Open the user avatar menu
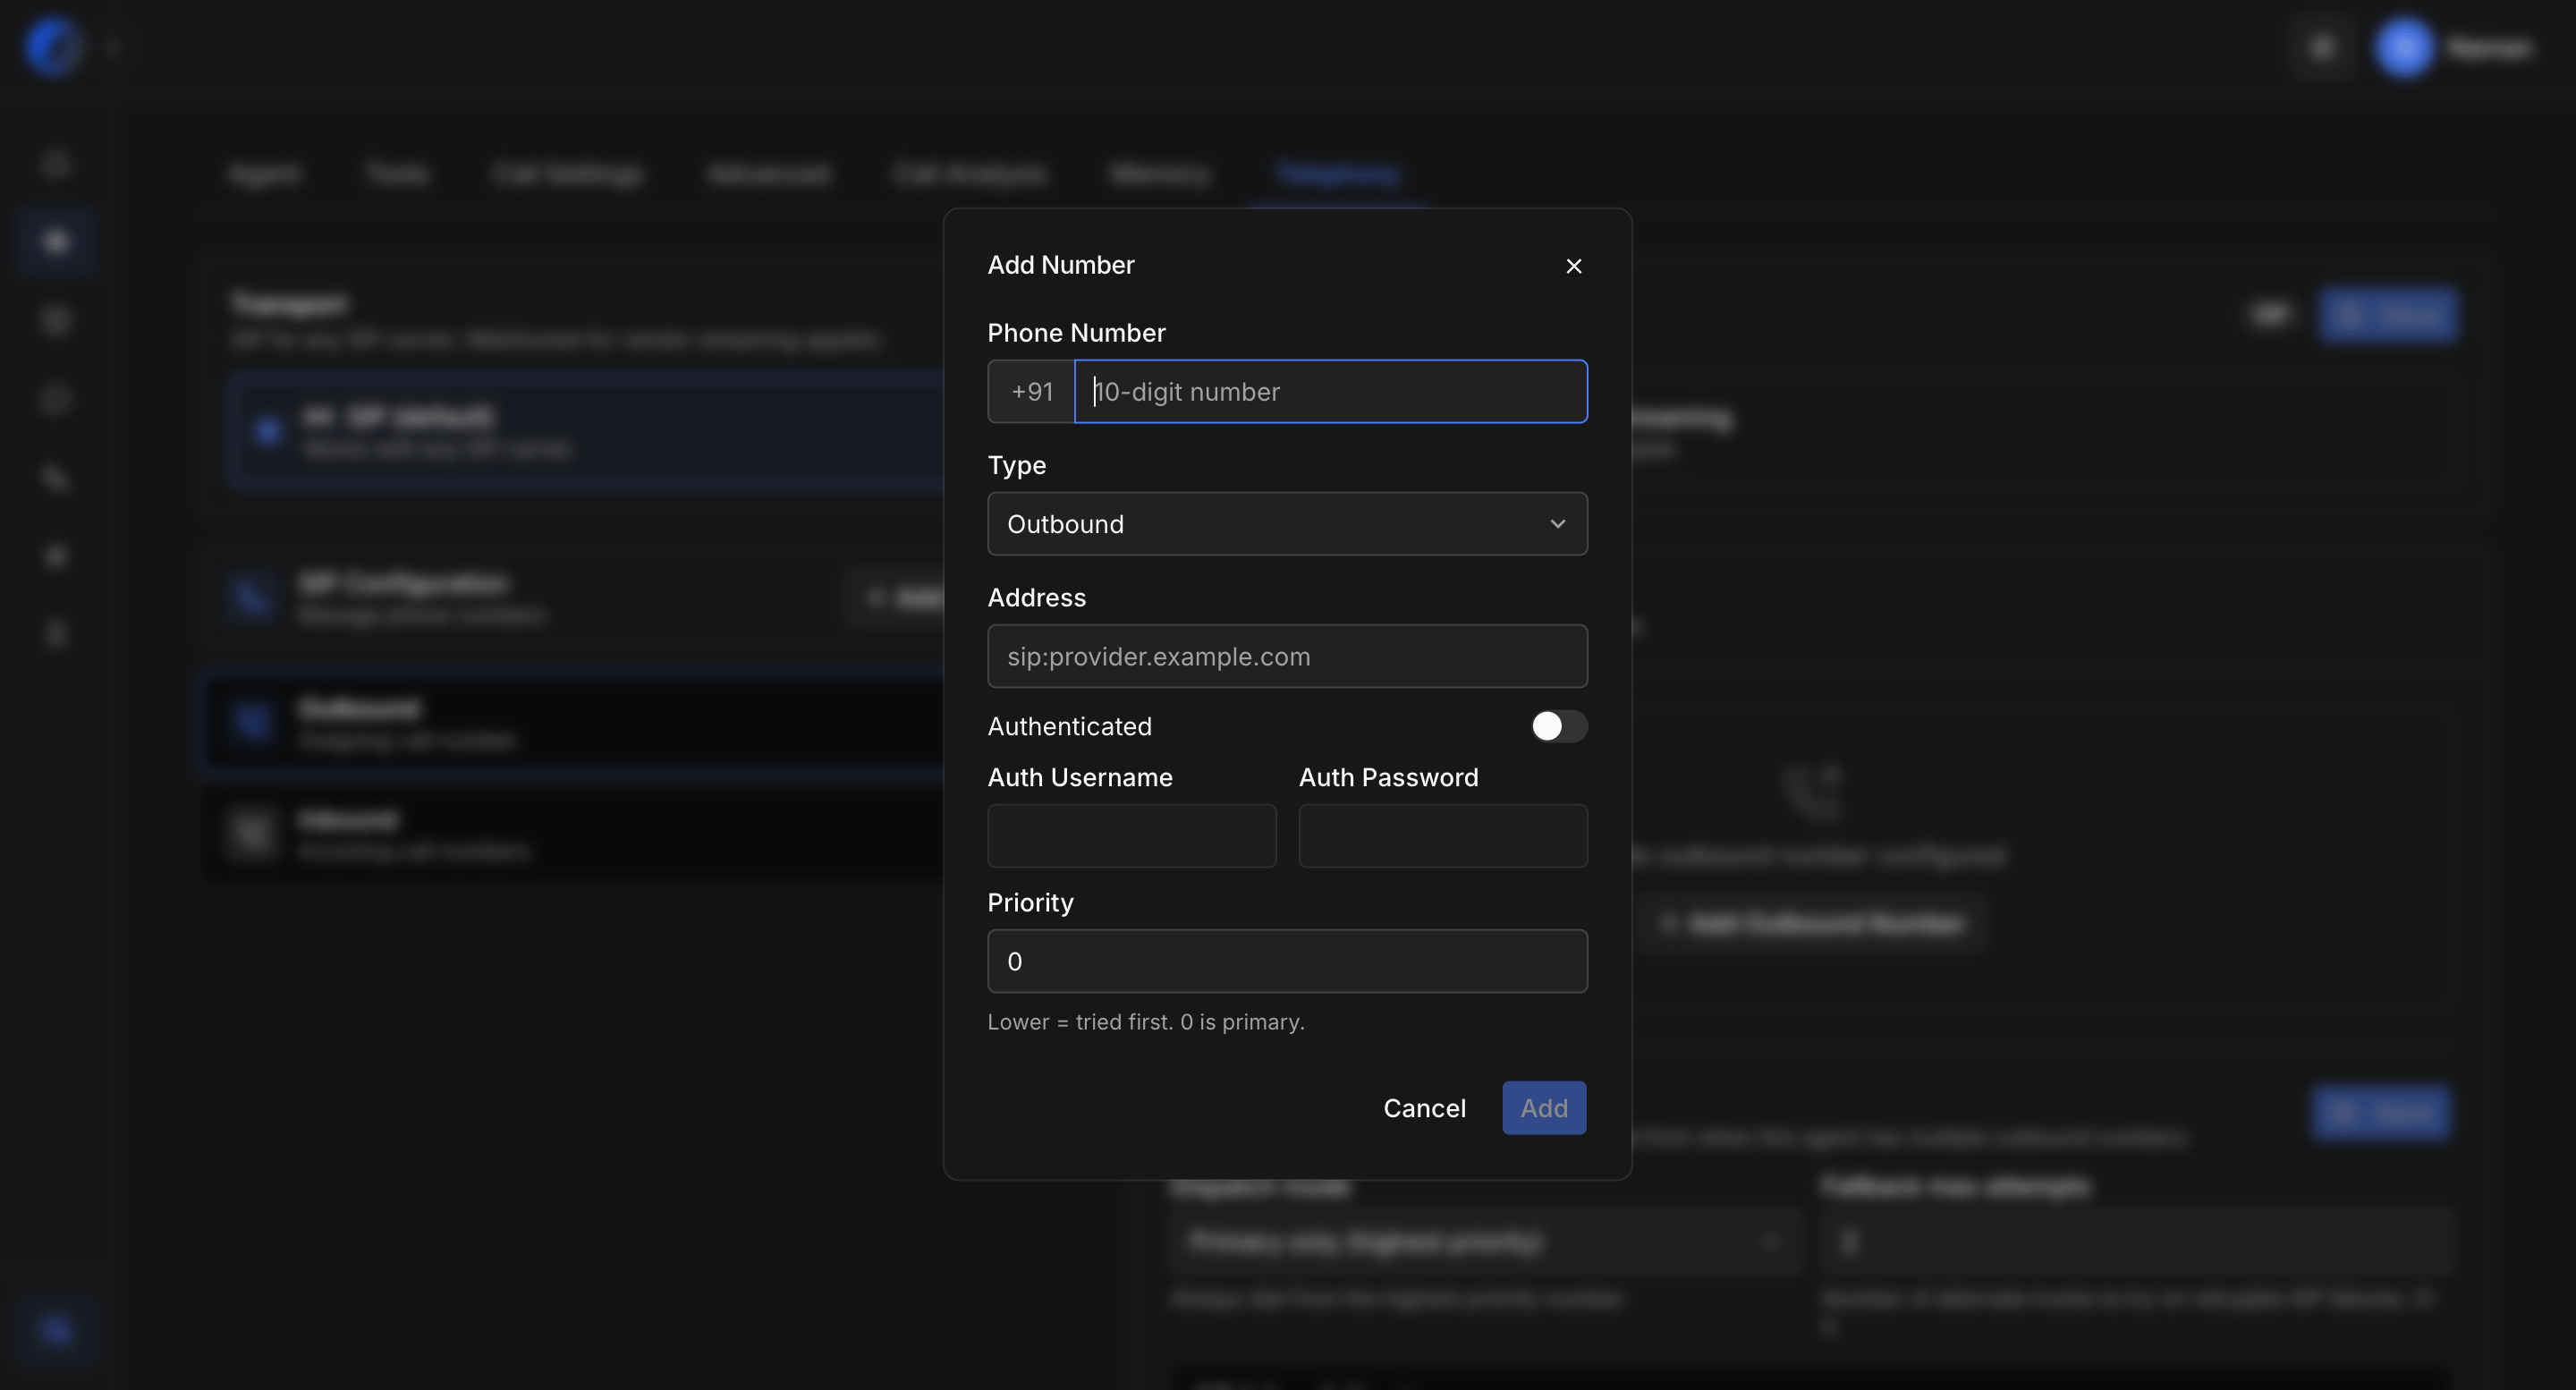This screenshot has width=2576, height=1390. coord(2403,47)
